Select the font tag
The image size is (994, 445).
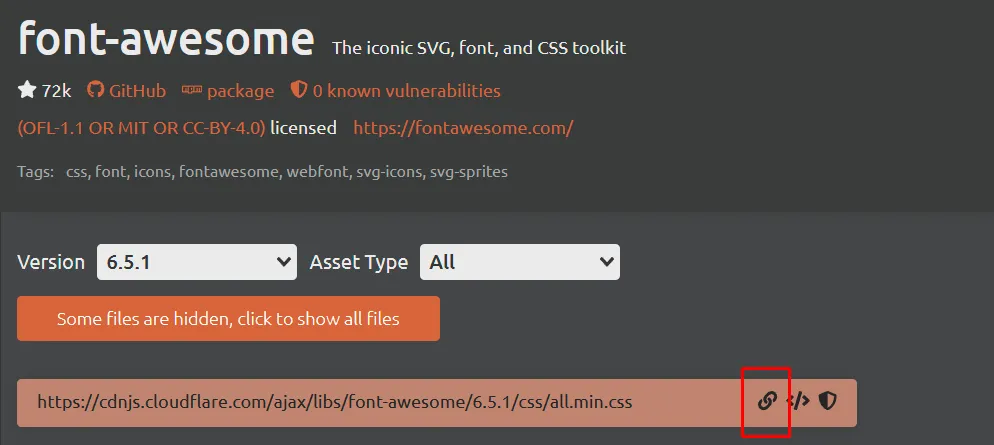click(x=110, y=172)
